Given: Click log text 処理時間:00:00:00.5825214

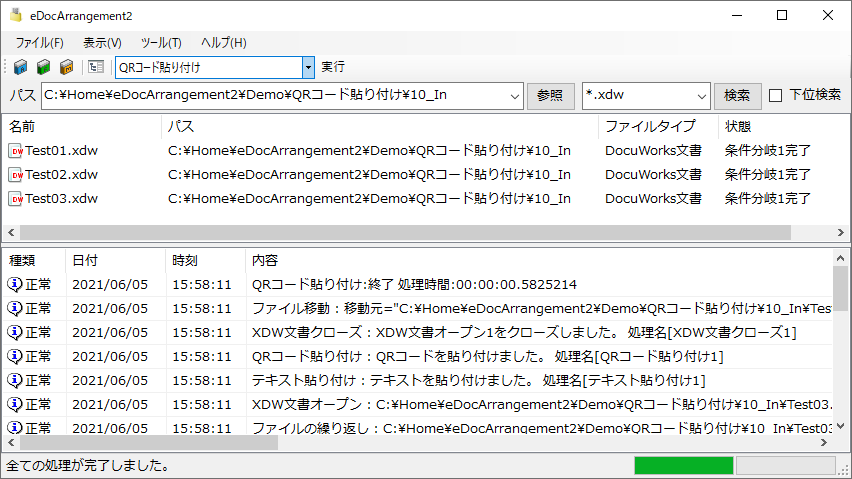Looking at the screenshot, I should [487, 284].
